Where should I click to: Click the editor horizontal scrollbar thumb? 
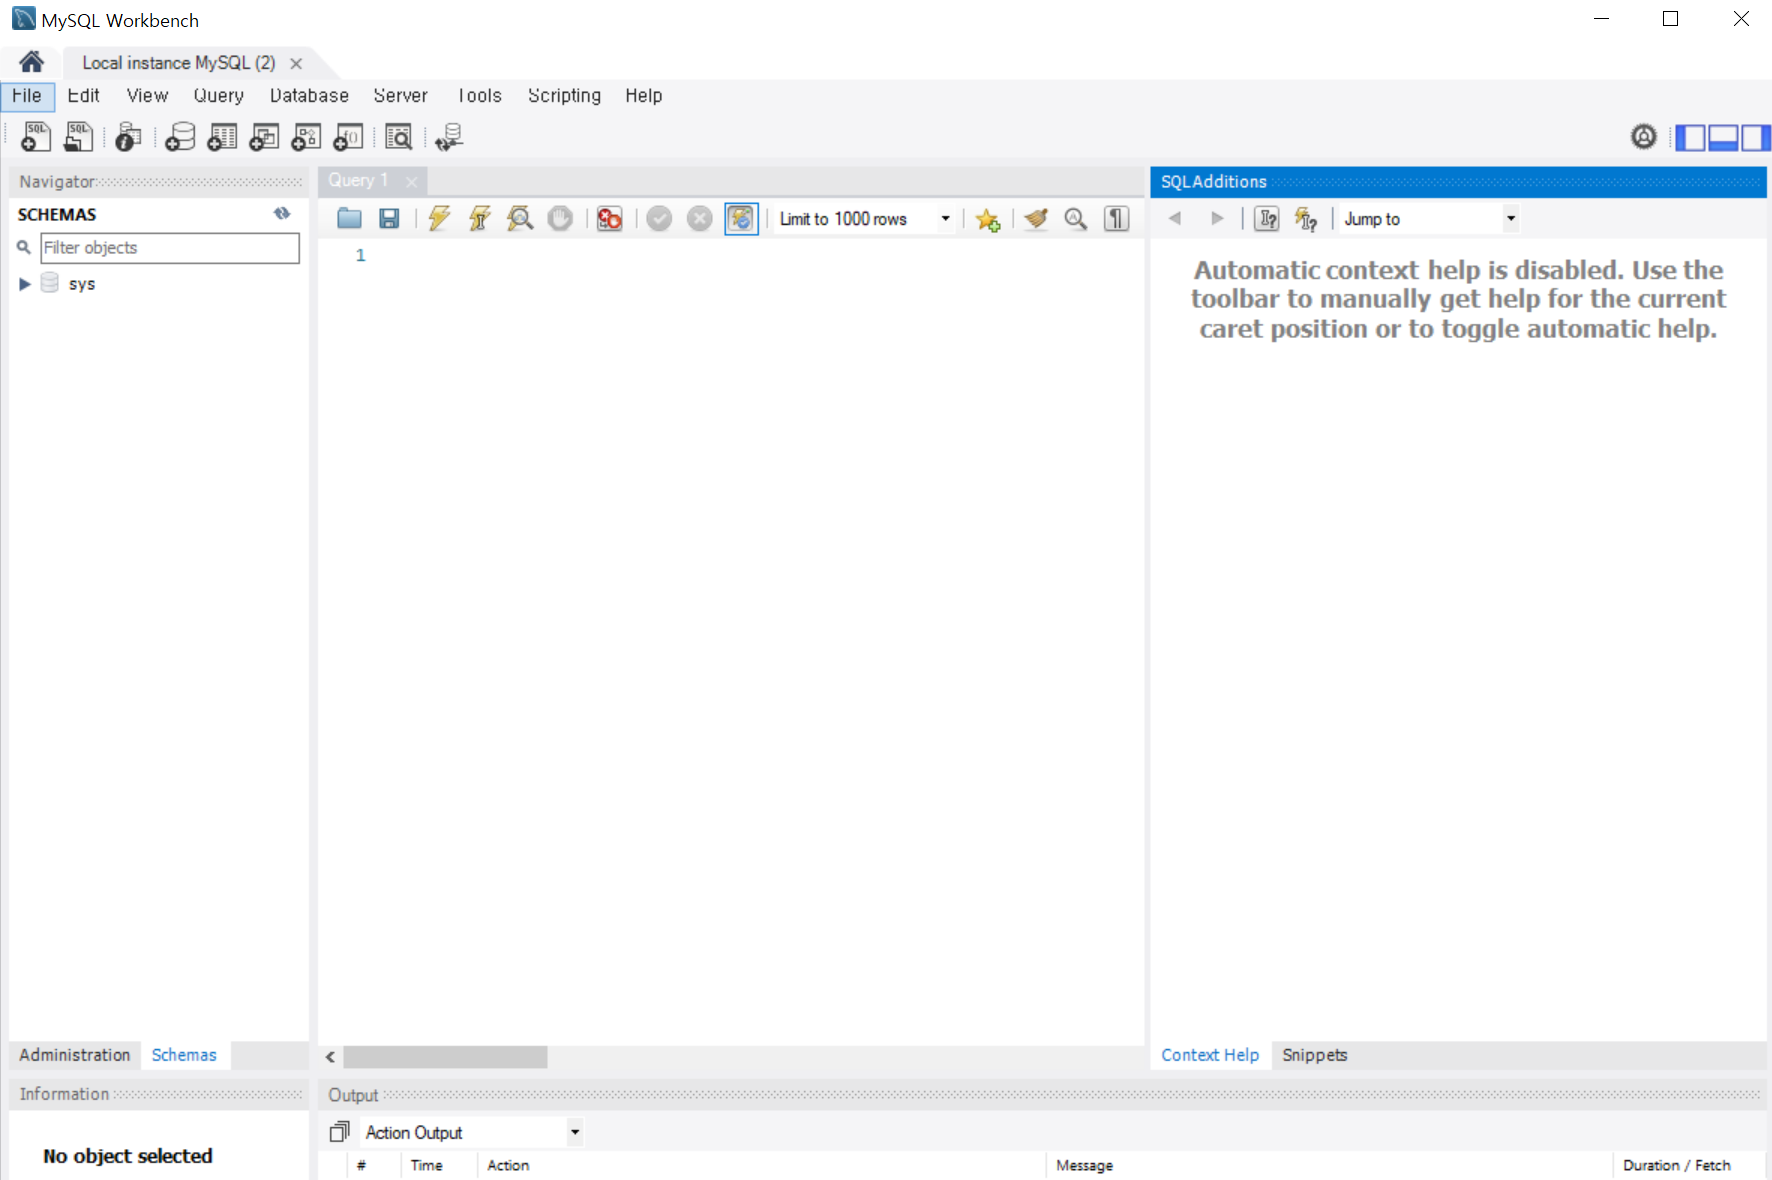pyautogui.click(x=445, y=1057)
